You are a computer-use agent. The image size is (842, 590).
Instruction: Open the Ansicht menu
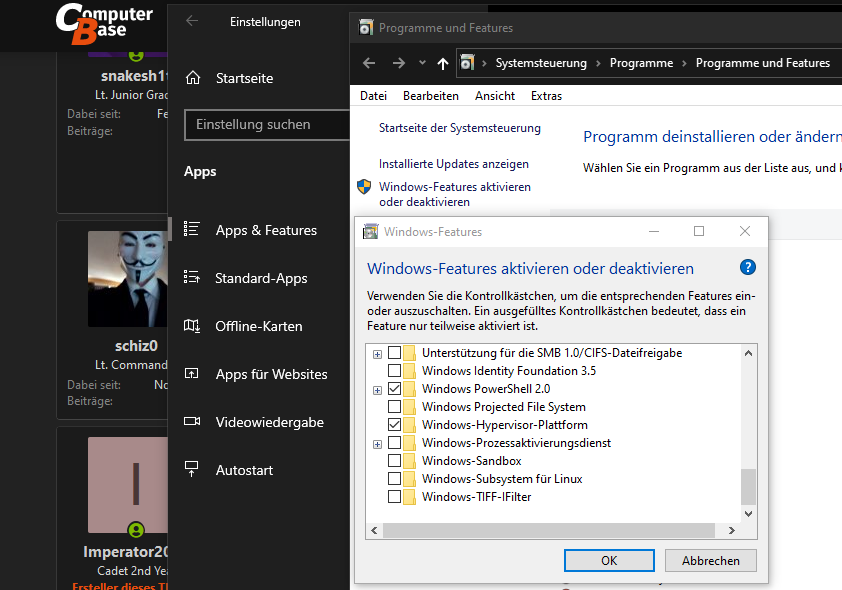coord(495,96)
